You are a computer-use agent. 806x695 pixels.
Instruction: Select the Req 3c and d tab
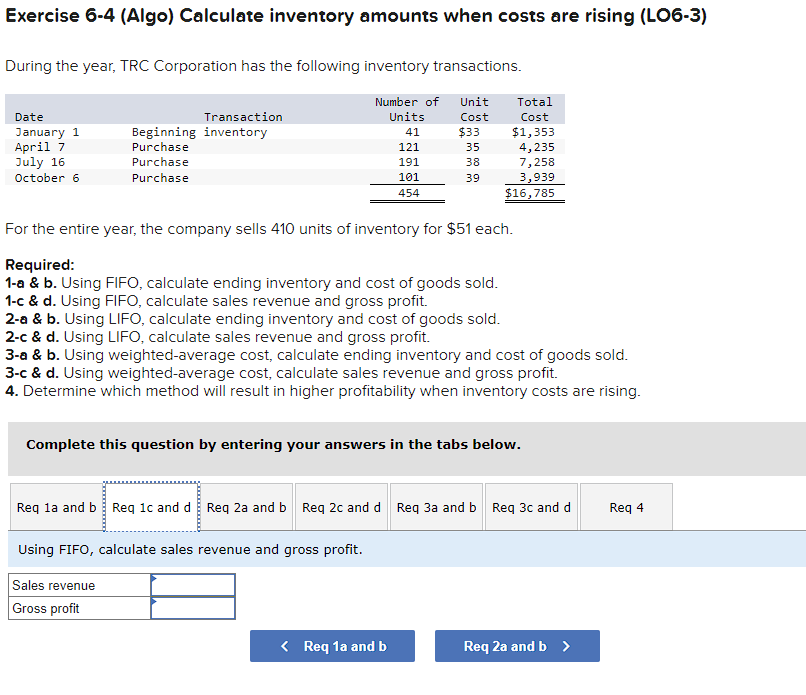click(x=531, y=507)
